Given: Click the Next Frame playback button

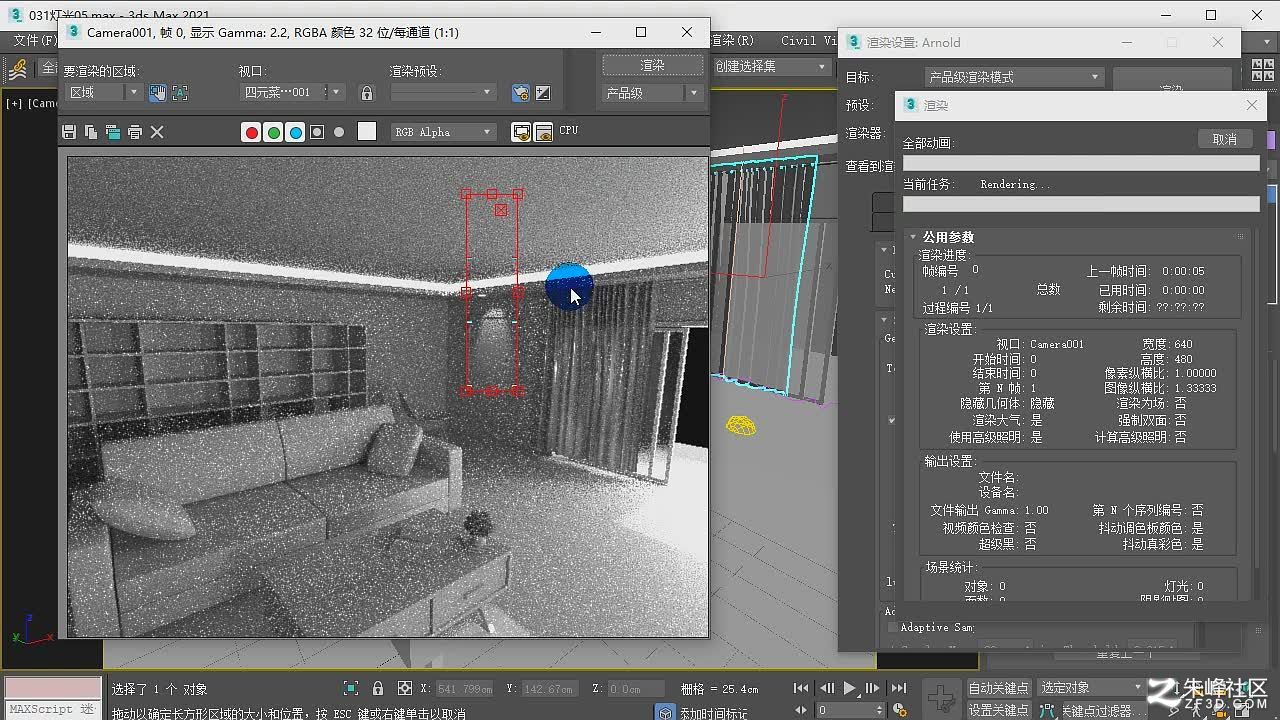Looking at the screenshot, I should point(873,688).
